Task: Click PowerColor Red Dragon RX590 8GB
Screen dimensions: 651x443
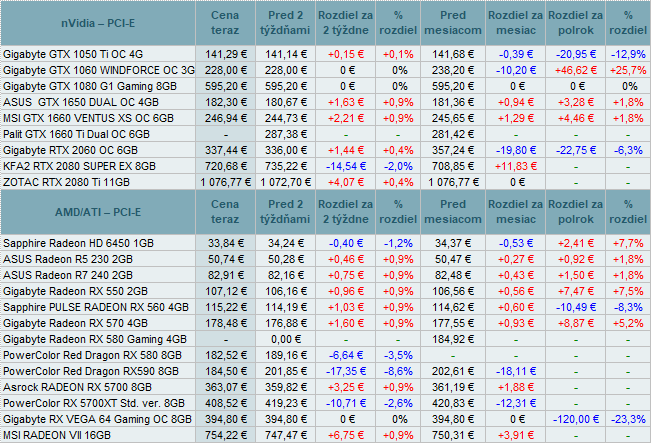Action: [x=91, y=371]
